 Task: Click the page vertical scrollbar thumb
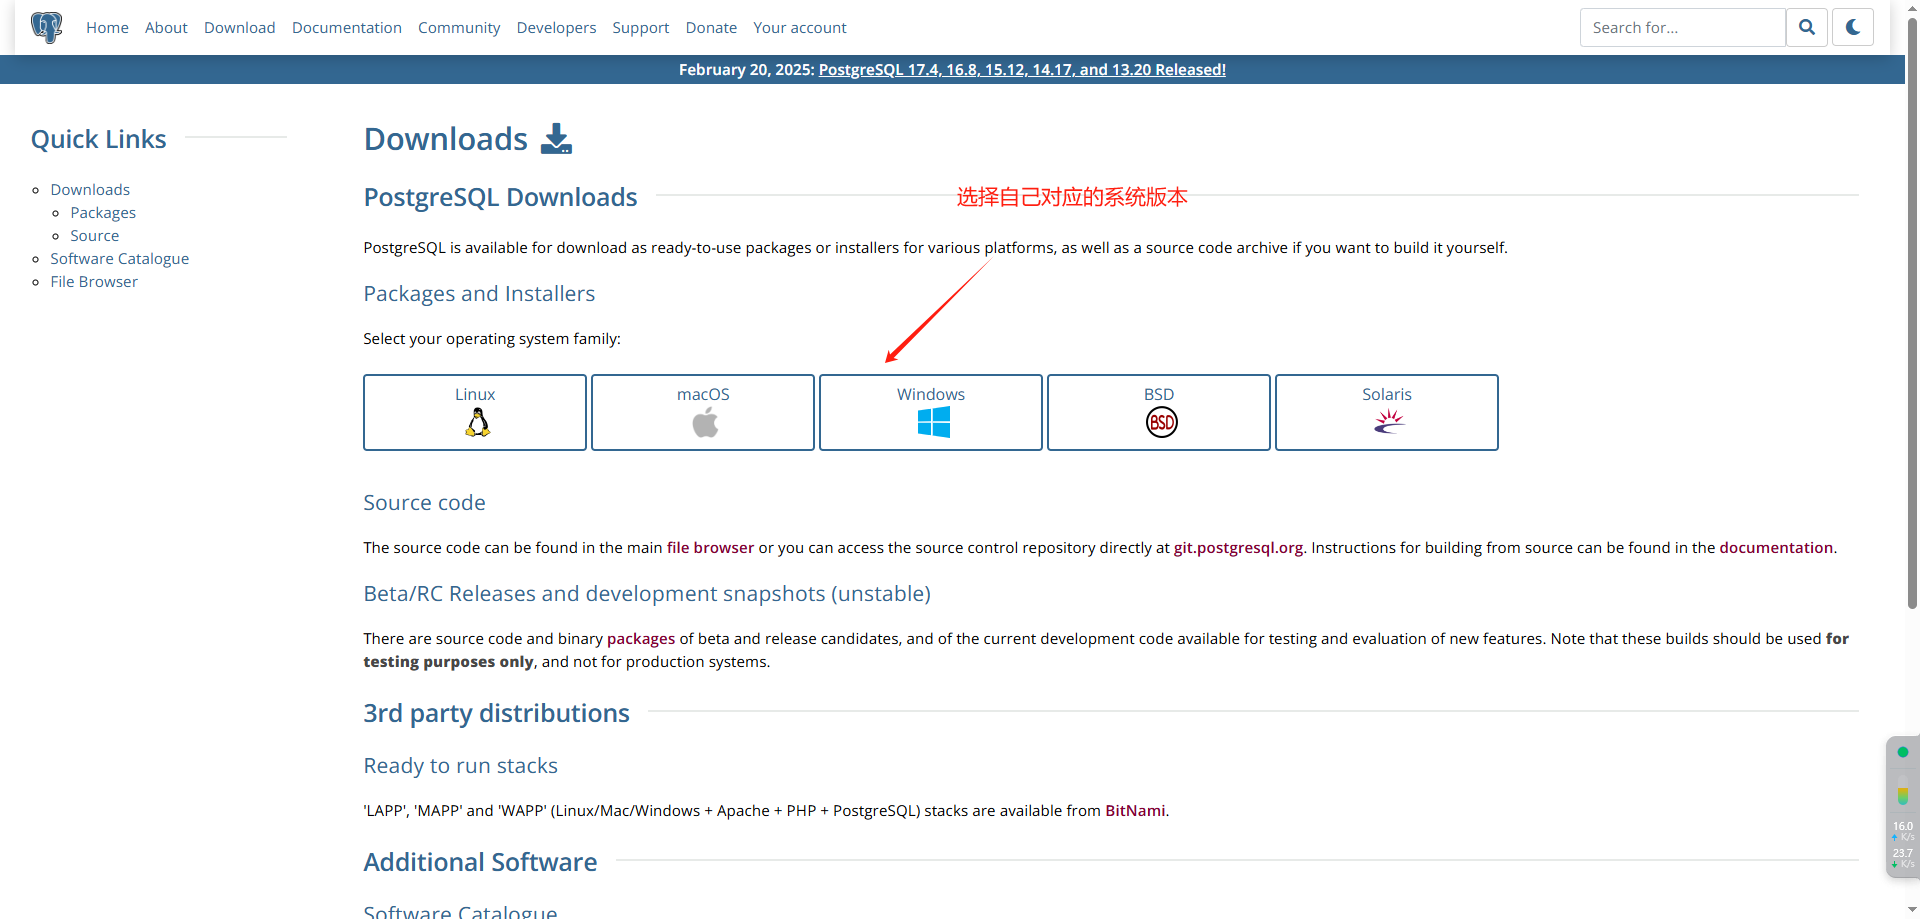(x=1912, y=315)
